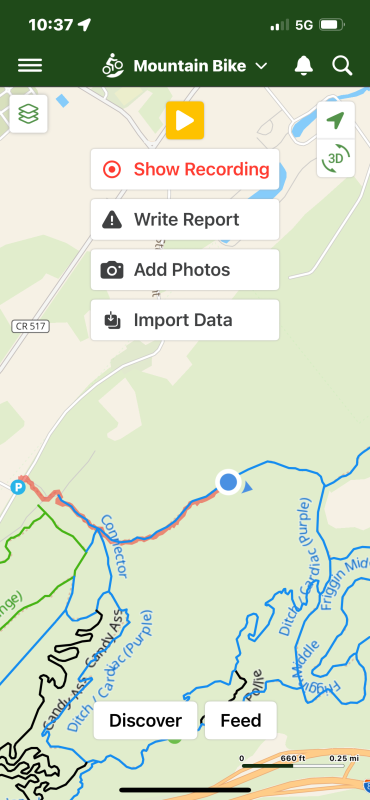Open the Feed button

click(241, 720)
